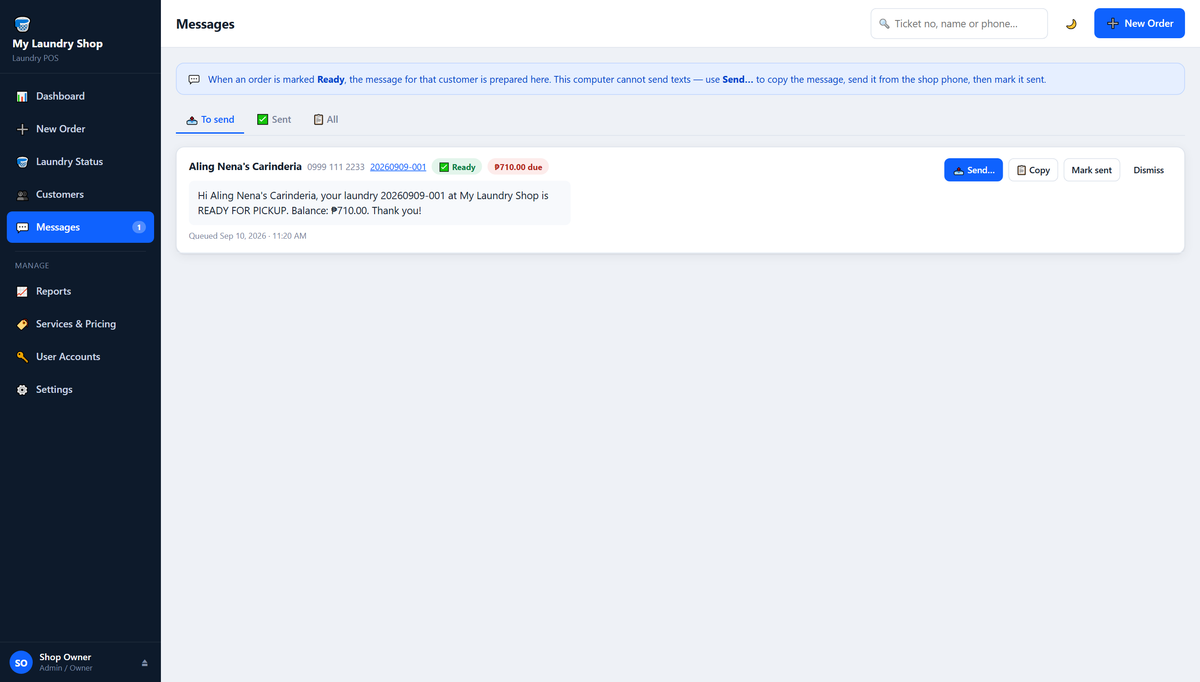Go to Customers using its people icon
The height and width of the screenshot is (682, 1200).
click(22, 195)
